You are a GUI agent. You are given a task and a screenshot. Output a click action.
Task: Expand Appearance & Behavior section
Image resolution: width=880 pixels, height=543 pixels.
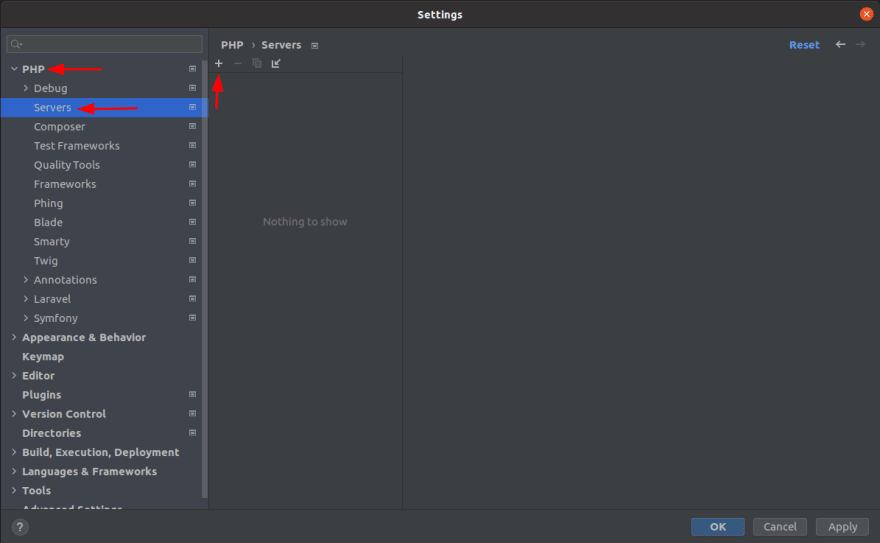tap(13, 337)
